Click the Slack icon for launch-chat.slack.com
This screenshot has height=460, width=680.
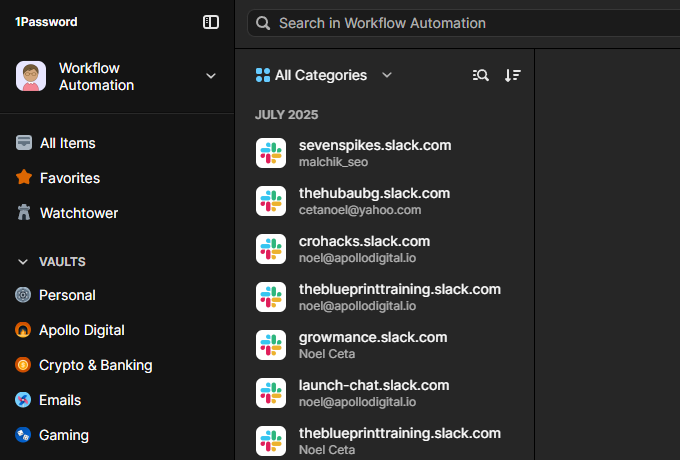271,393
